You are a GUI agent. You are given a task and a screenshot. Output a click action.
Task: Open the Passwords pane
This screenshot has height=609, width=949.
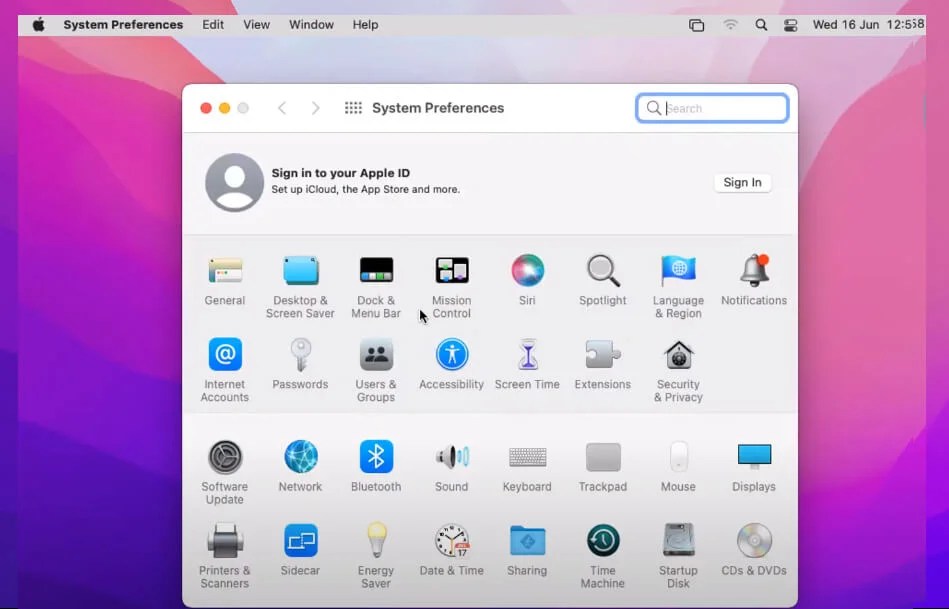[x=300, y=354]
